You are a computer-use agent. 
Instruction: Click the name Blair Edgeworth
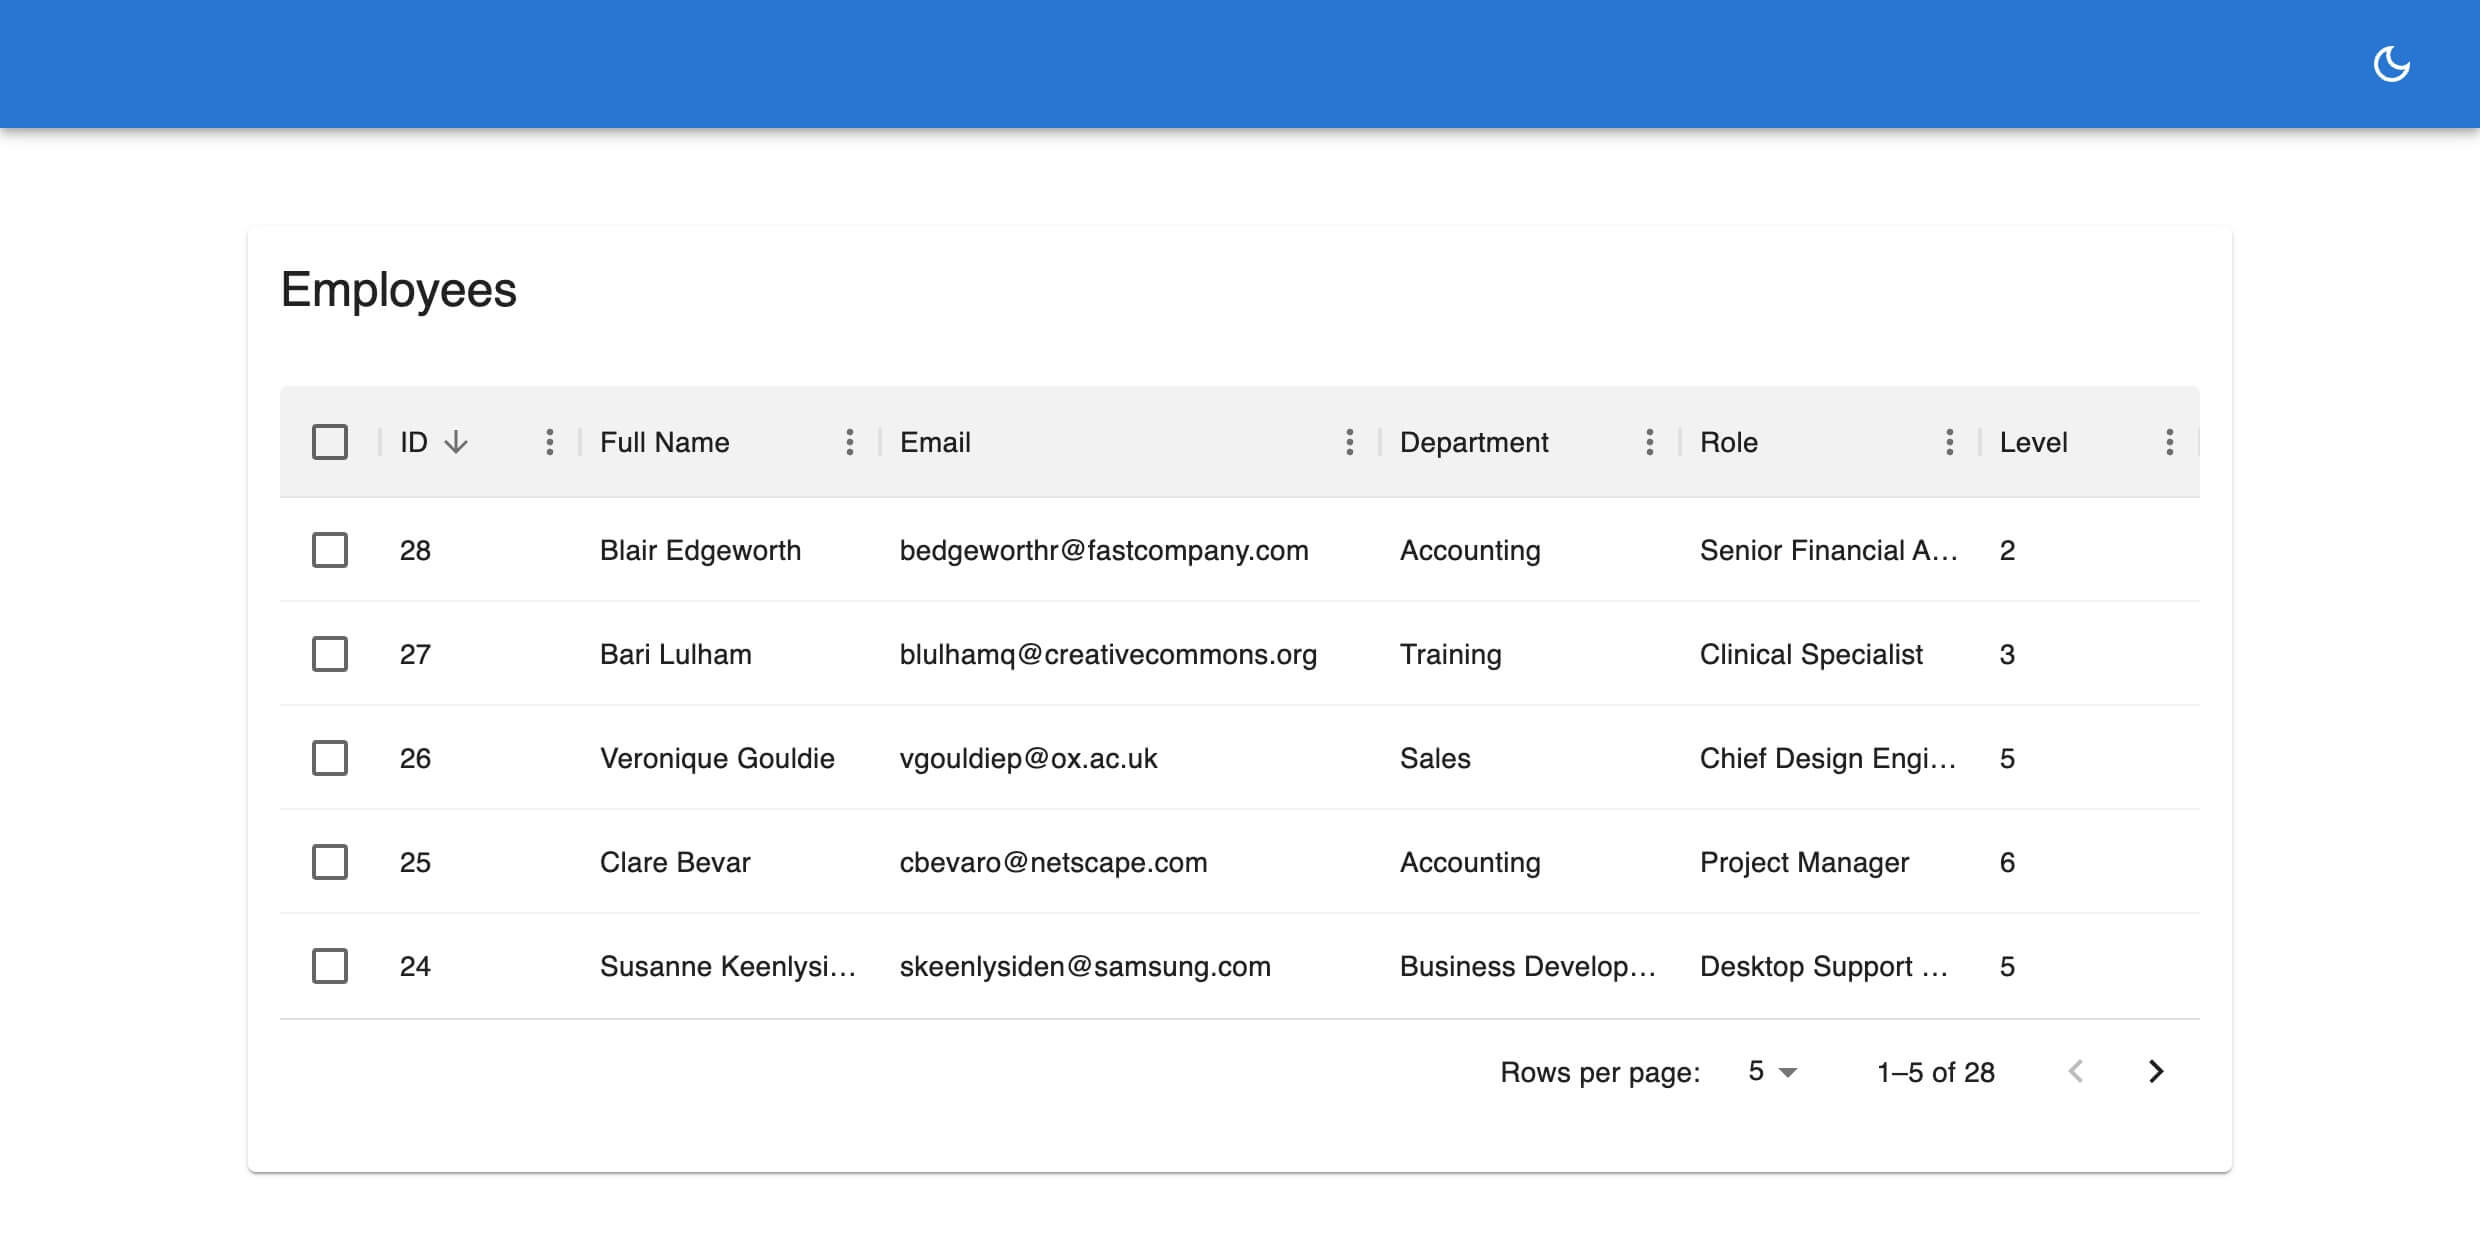(700, 550)
